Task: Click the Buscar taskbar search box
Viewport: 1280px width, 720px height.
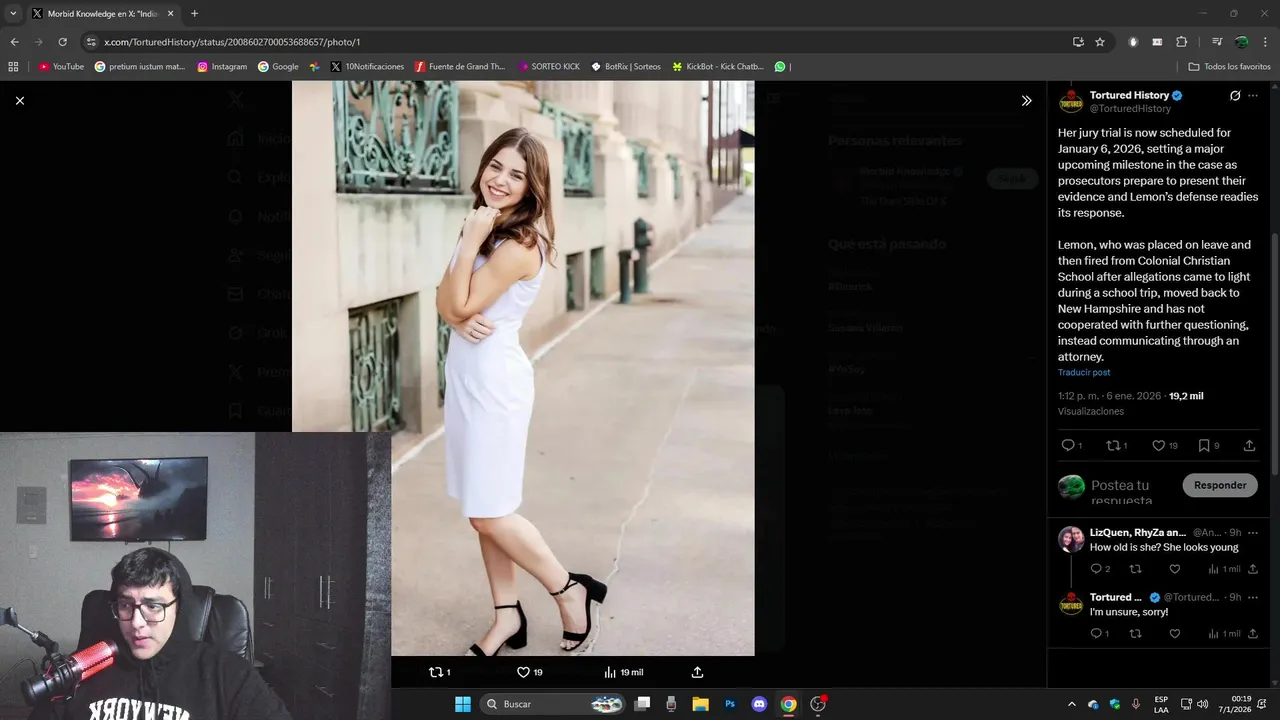Action: 553,704
